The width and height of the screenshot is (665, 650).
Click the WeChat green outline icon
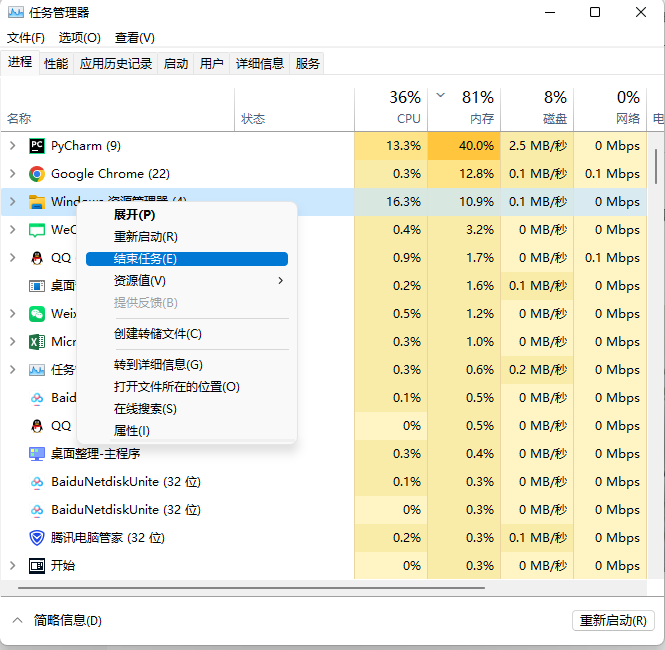coord(37,230)
